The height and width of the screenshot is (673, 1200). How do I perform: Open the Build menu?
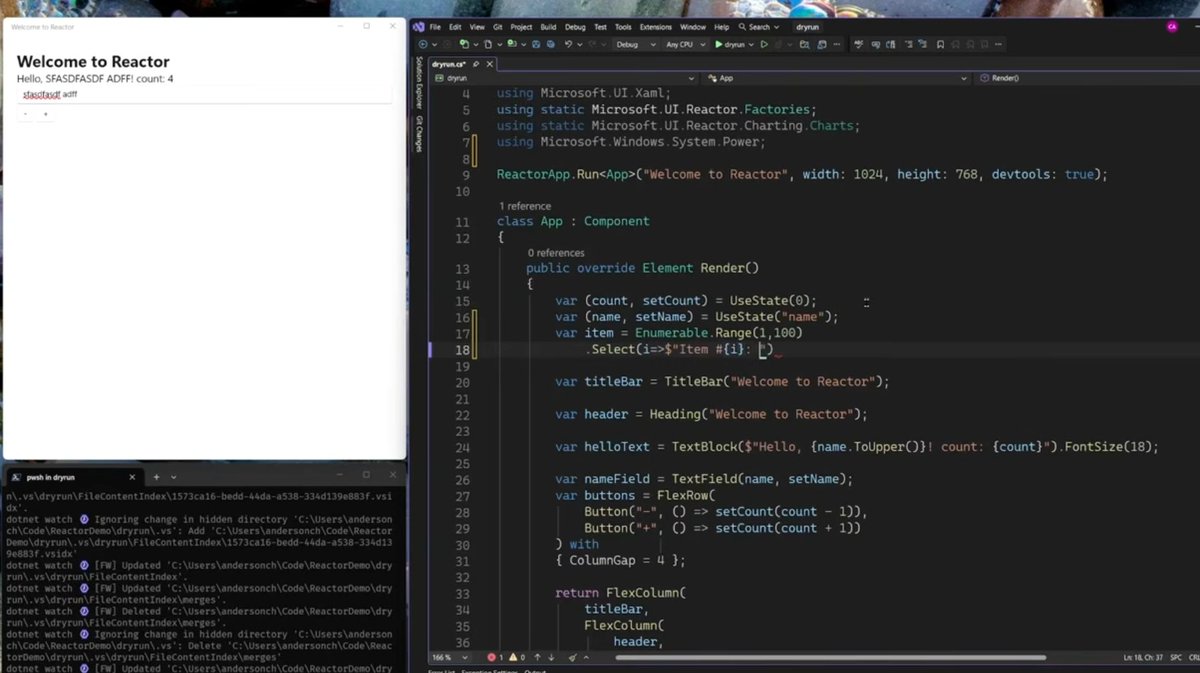pos(548,27)
